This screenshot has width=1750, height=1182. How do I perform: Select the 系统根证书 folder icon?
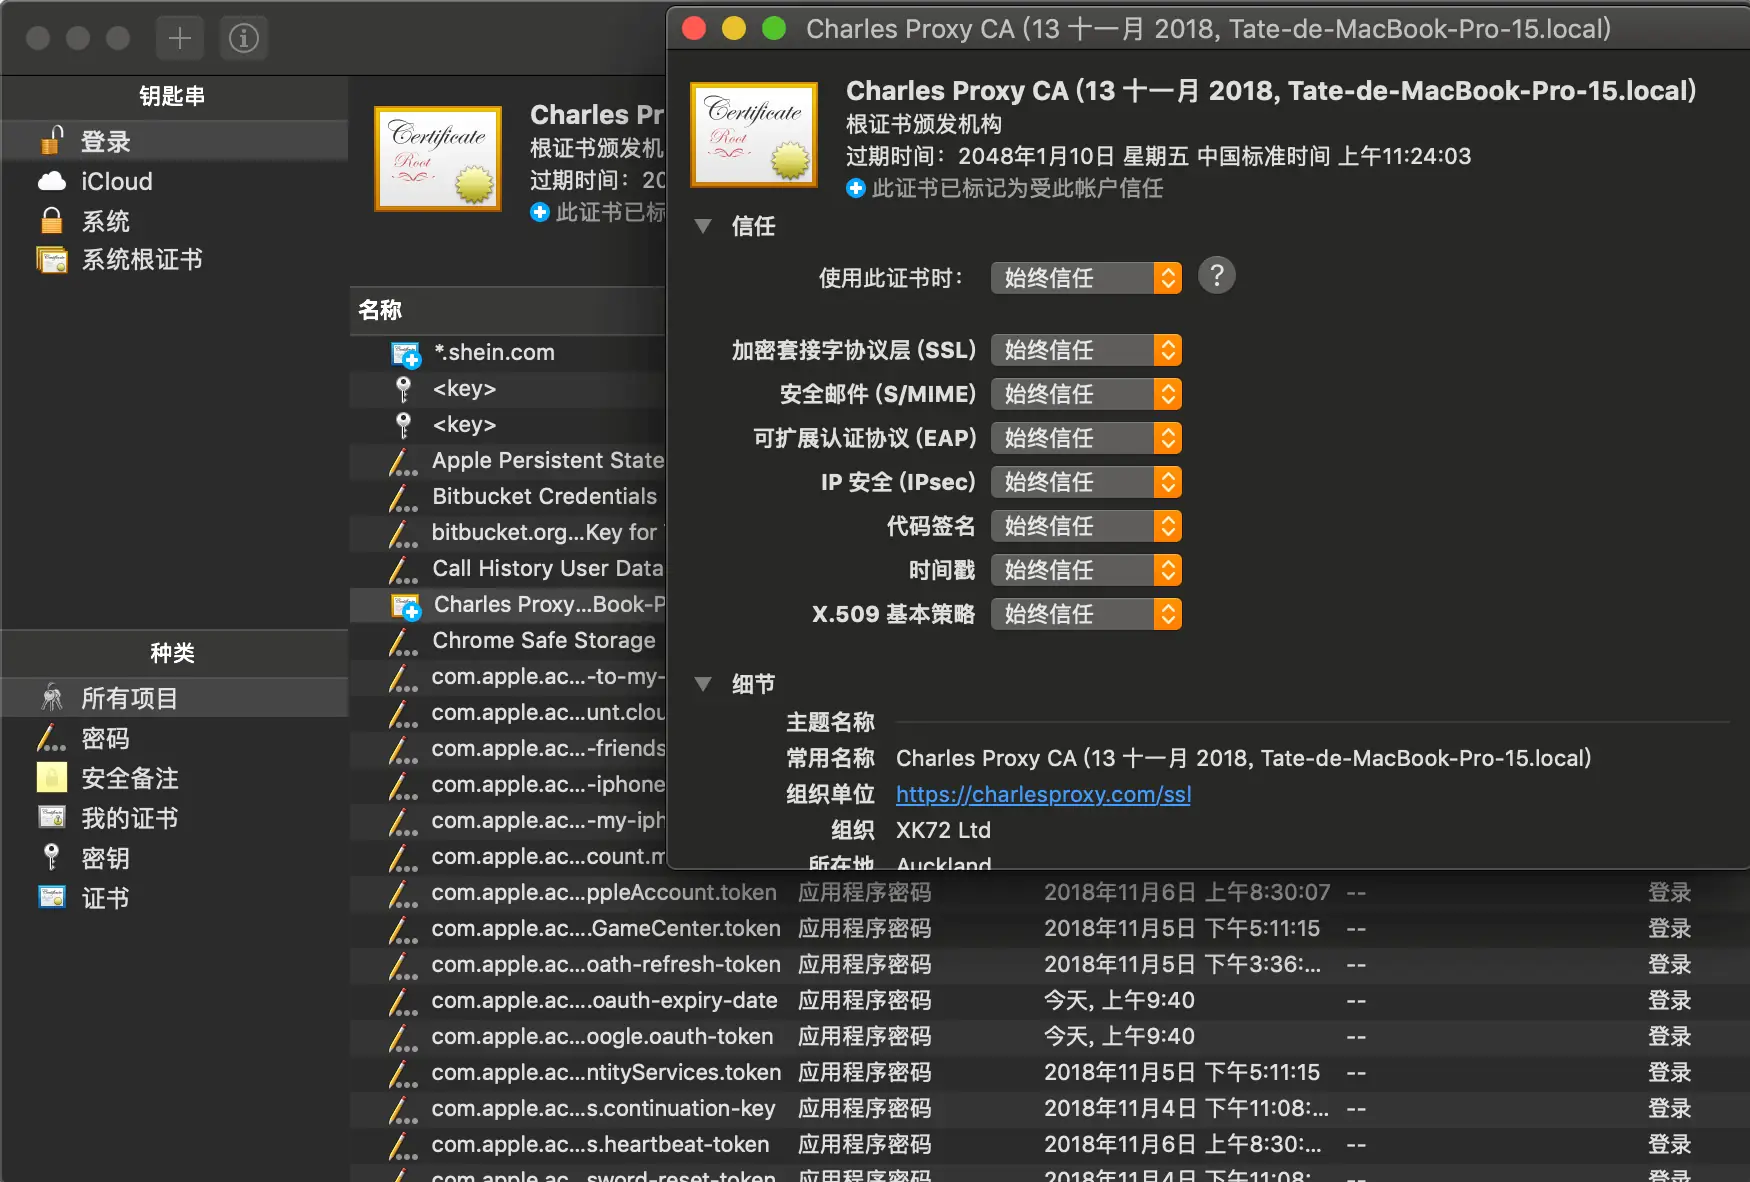click(x=52, y=260)
